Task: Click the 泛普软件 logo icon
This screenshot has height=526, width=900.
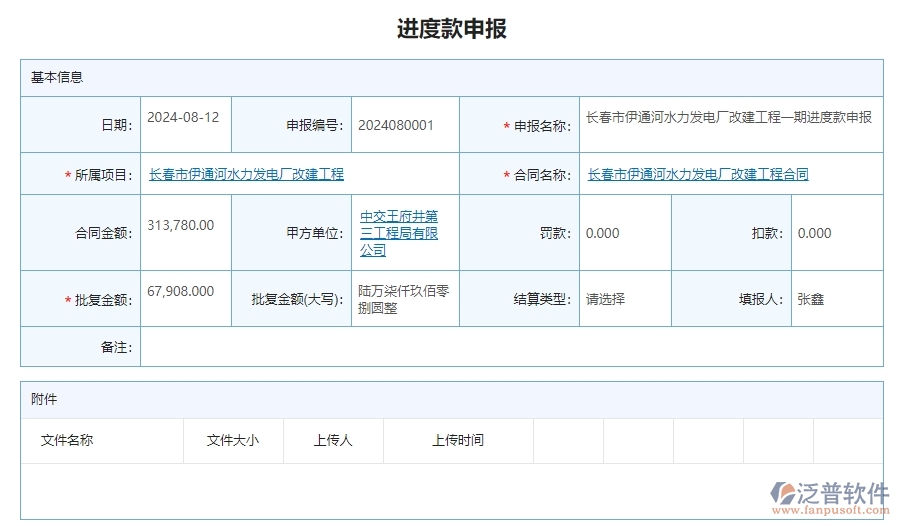Action: [x=781, y=494]
